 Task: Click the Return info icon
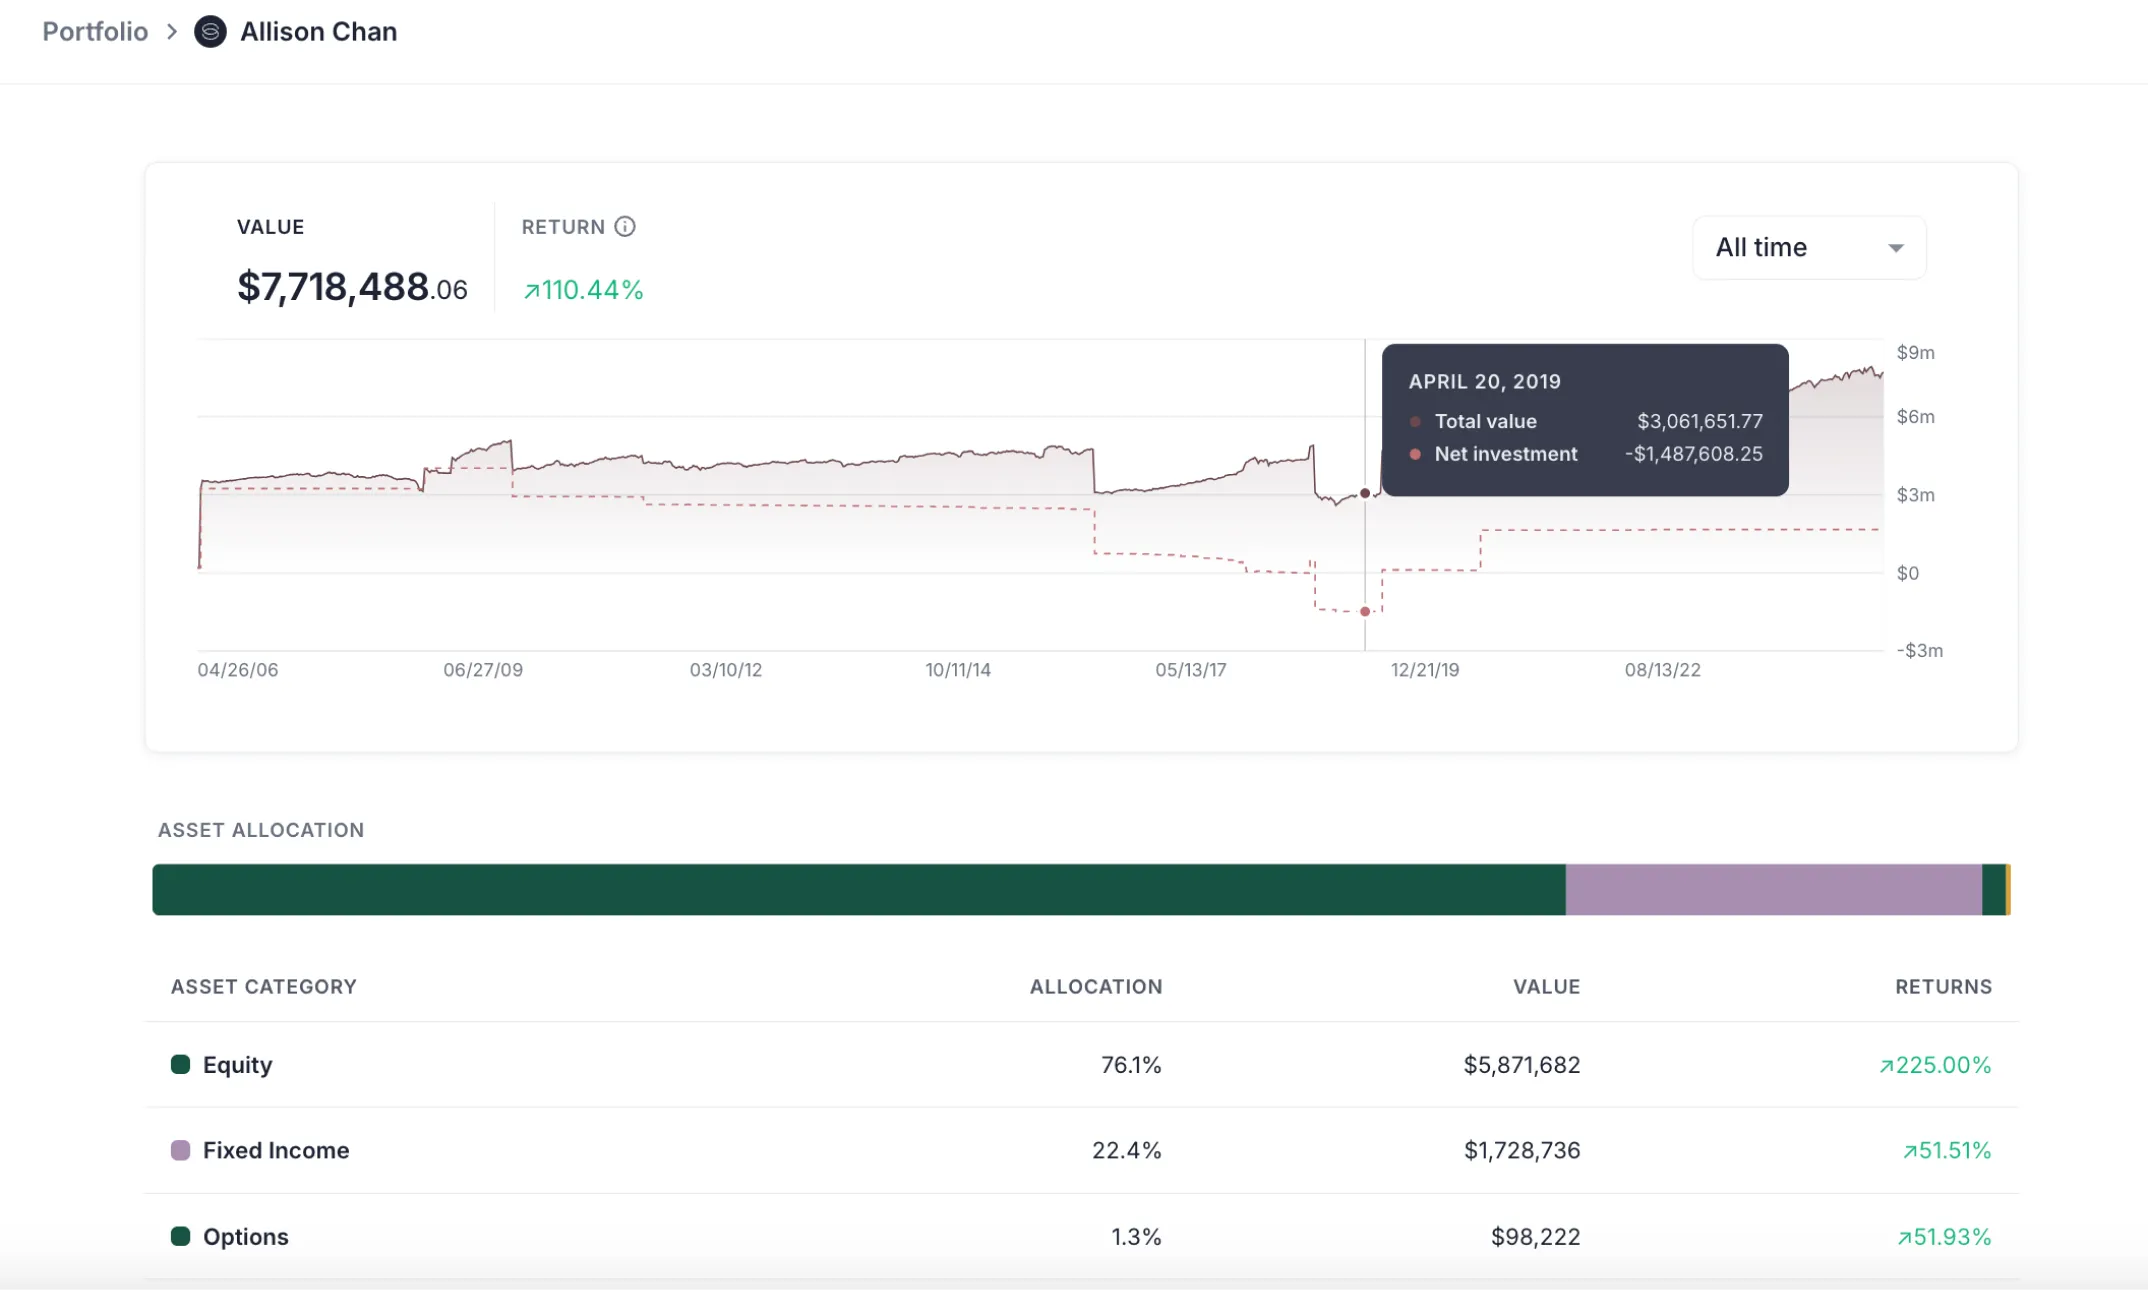pyautogui.click(x=625, y=227)
